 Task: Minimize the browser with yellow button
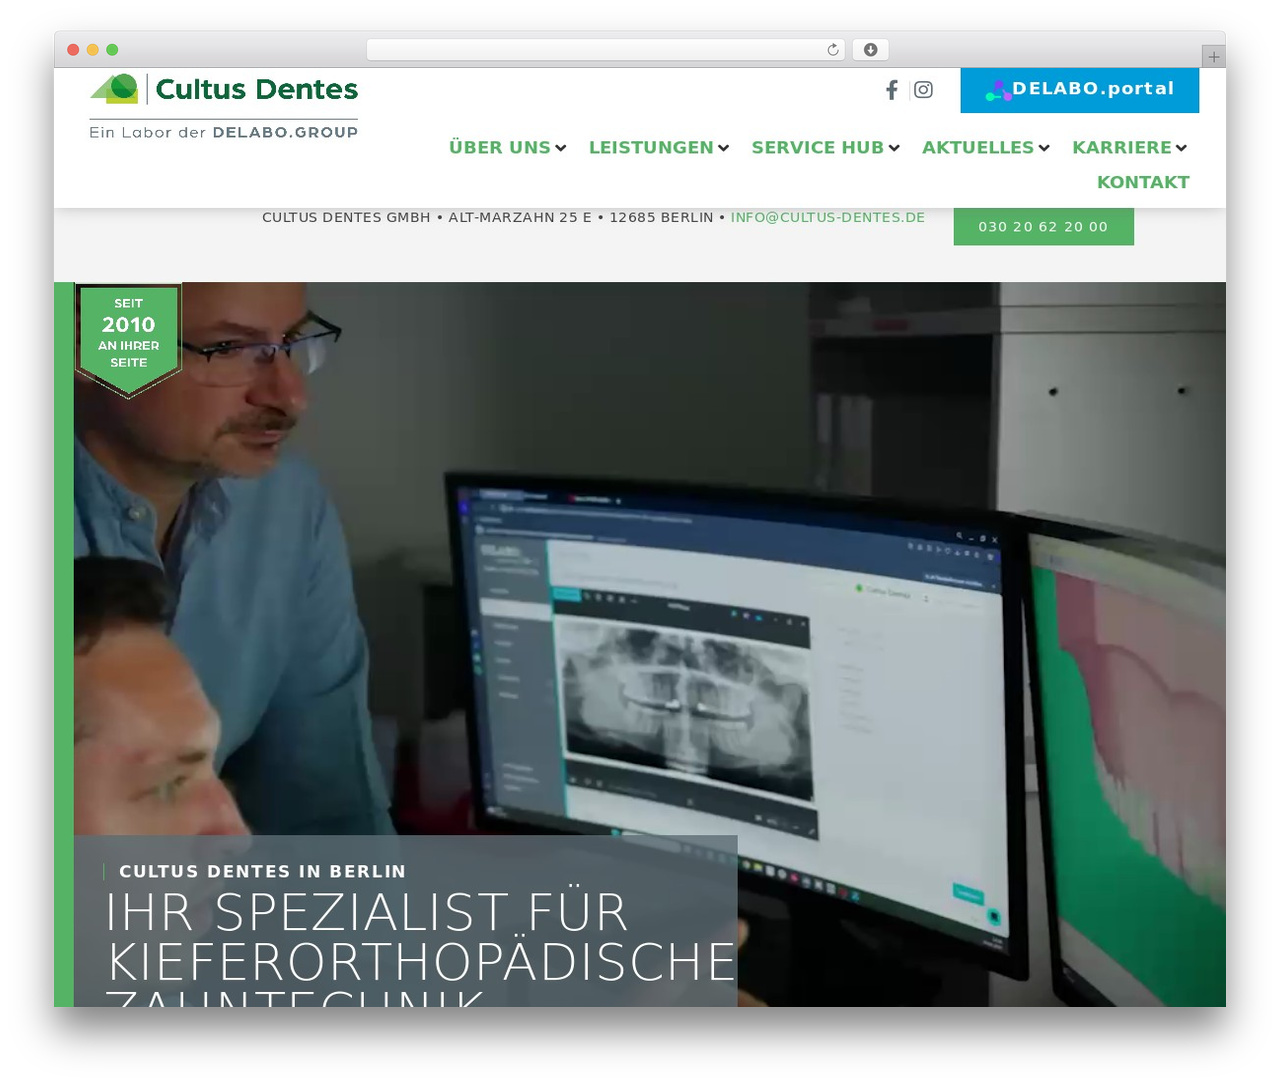click(93, 50)
